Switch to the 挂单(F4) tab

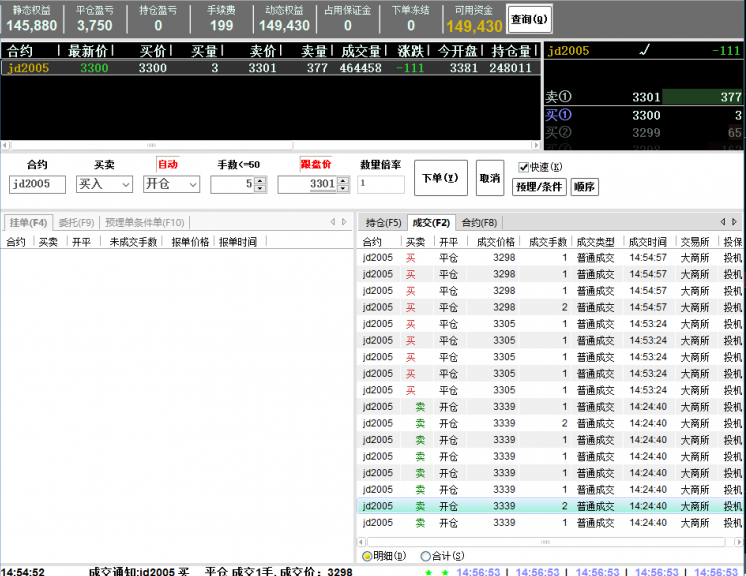[x=28, y=223]
